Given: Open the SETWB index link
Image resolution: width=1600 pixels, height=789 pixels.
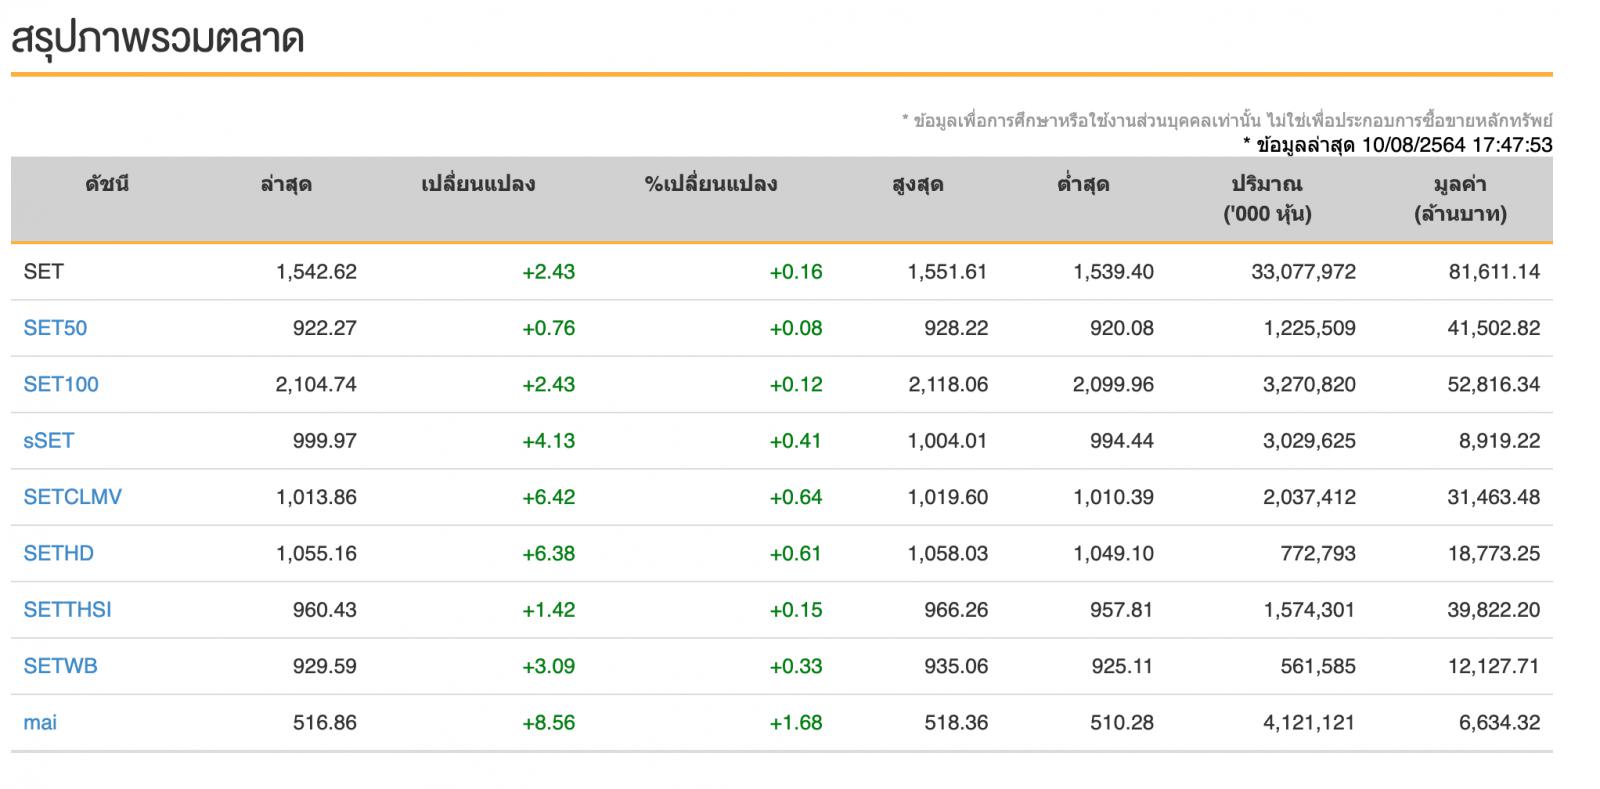Looking at the screenshot, I should [x=60, y=666].
